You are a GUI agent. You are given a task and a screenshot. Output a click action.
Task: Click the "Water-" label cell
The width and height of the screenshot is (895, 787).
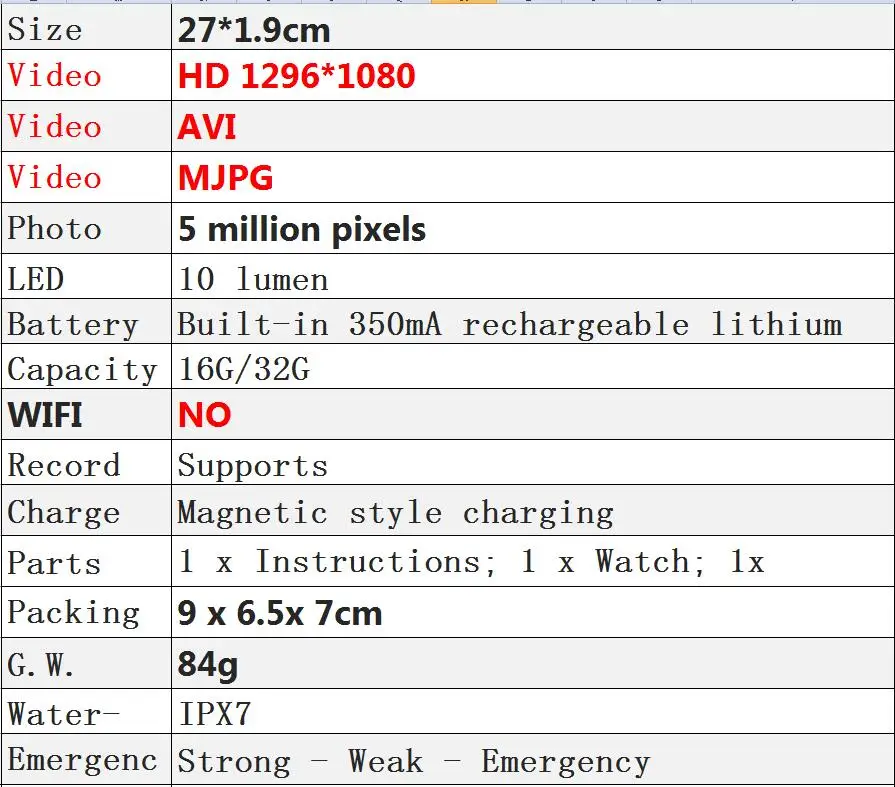click(86, 711)
